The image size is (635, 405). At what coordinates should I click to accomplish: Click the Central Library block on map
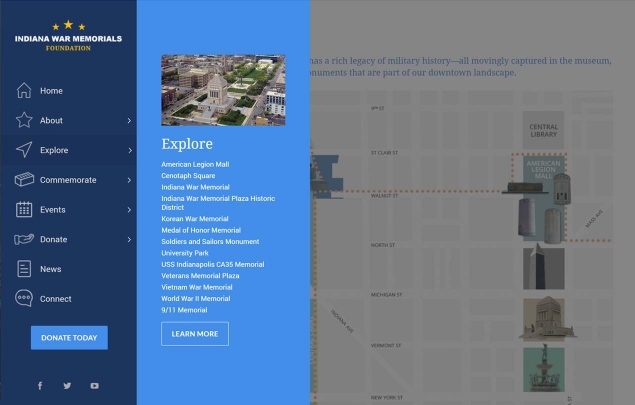543,130
